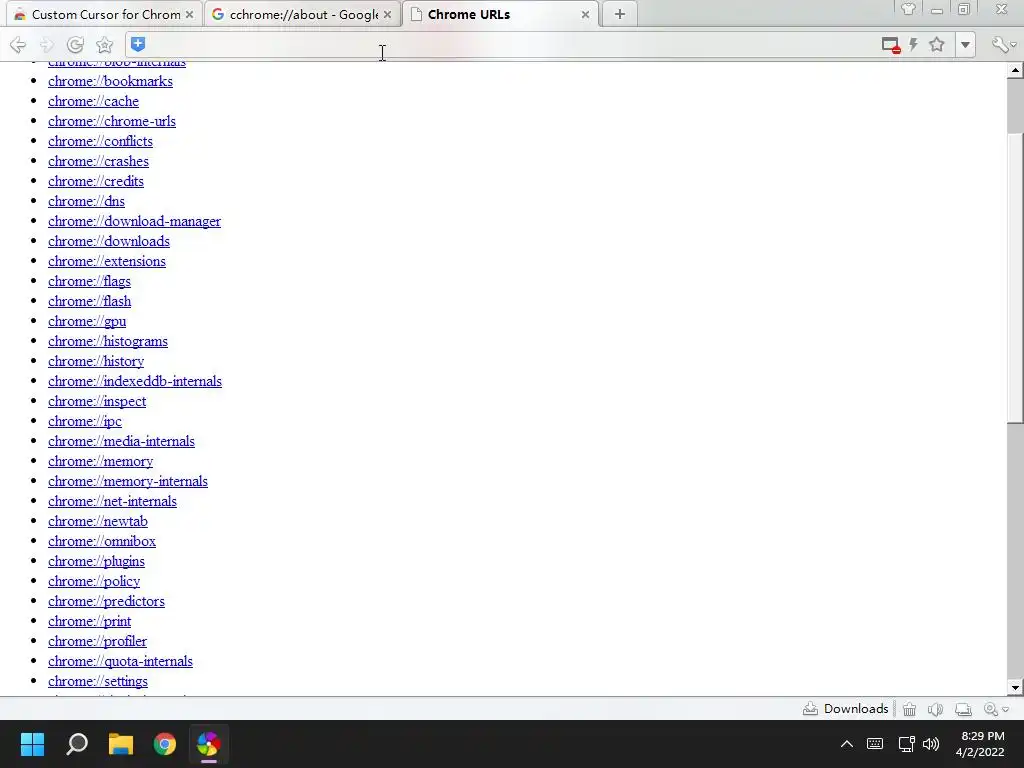Click the chrome://inspect link
Image resolution: width=1024 pixels, height=768 pixels.
click(x=97, y=402)
